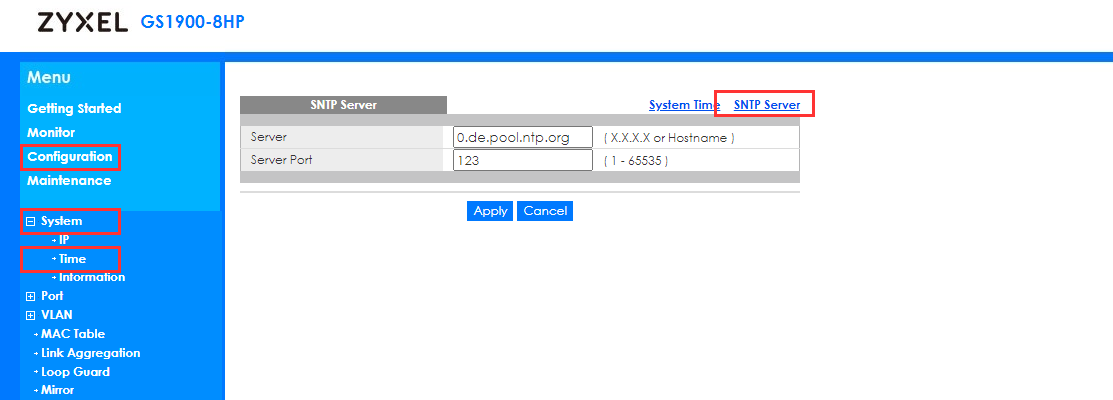Collapse the System tree node

(x=31, y=221)
